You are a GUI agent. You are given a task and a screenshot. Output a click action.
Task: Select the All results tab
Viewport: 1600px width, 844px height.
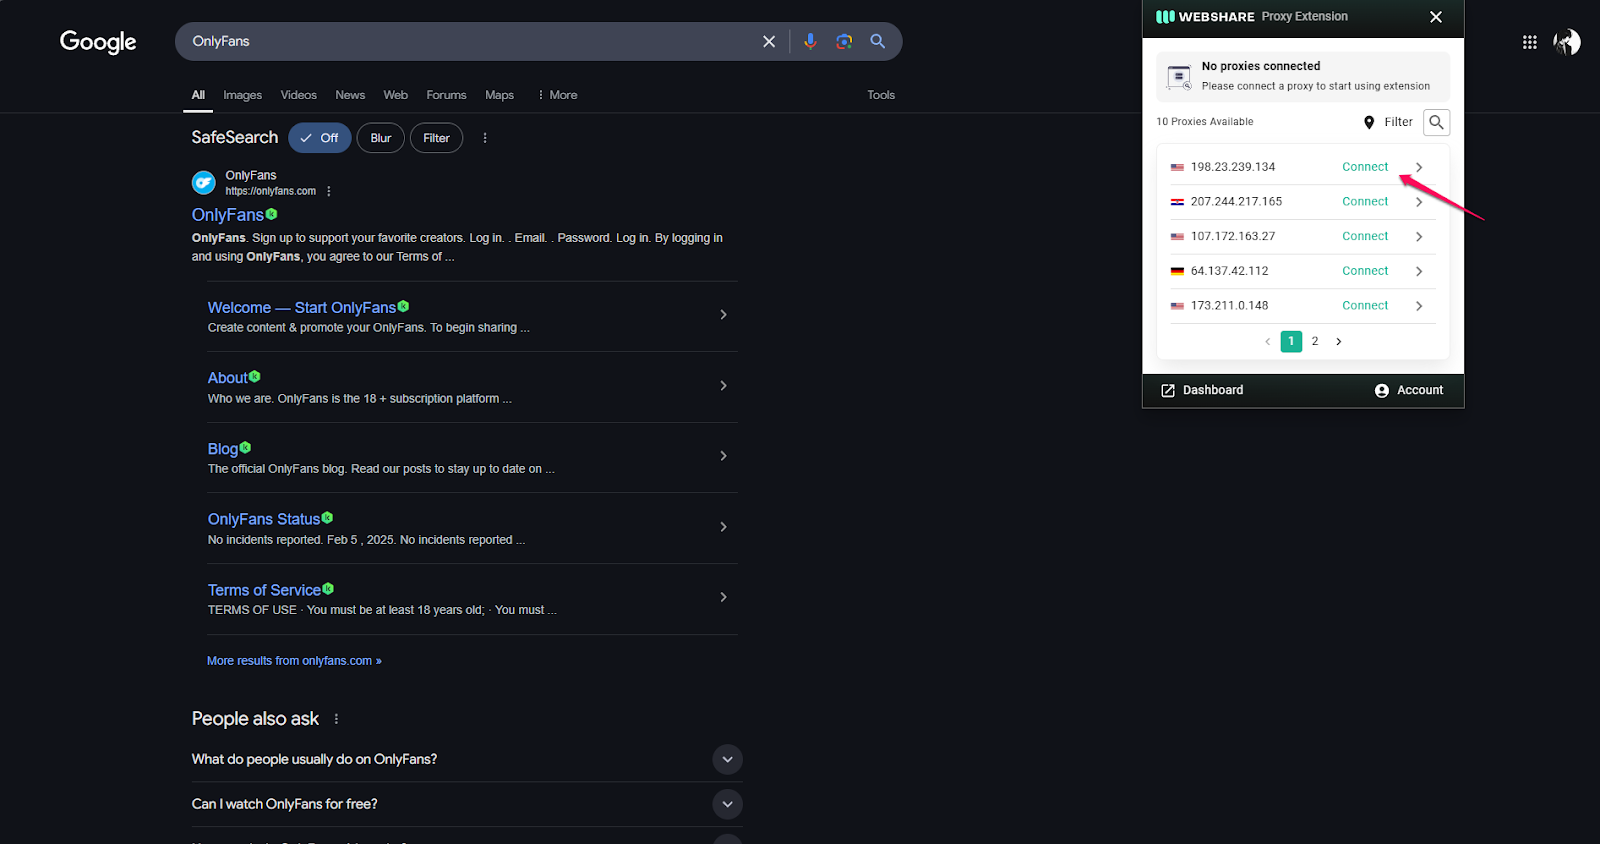(x=198, y=95)
